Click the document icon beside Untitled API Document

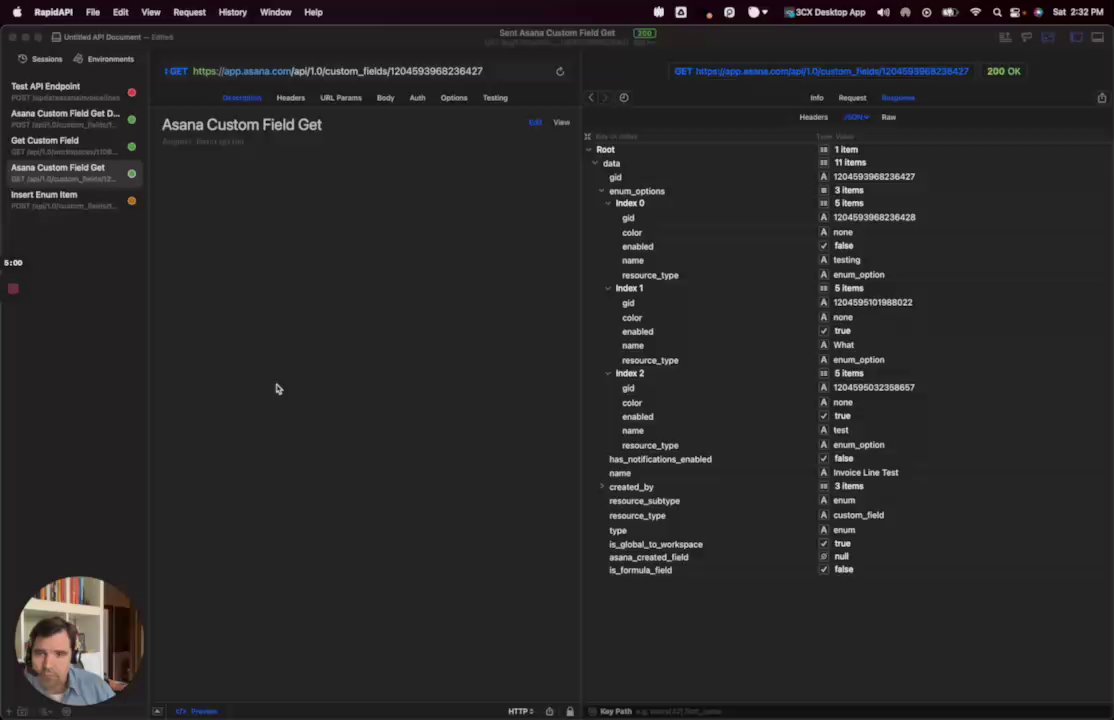tap(56, 37)
